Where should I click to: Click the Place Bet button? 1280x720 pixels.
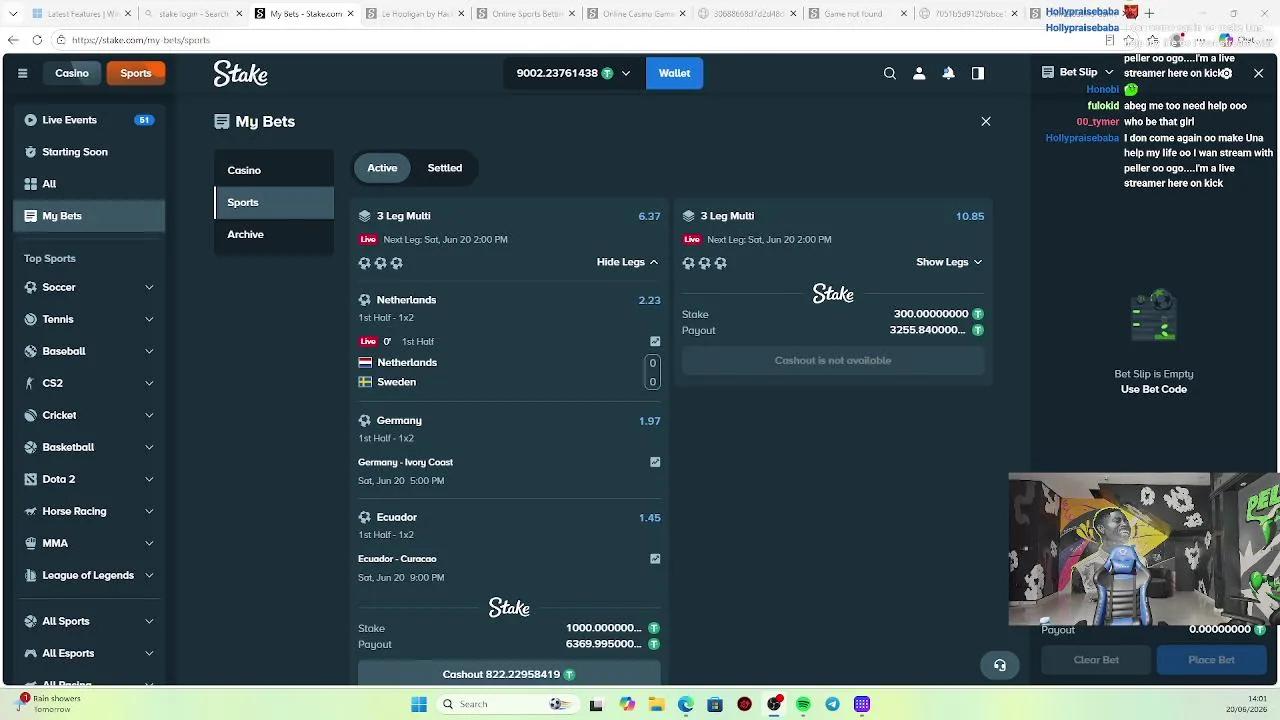coord(1211,660)
